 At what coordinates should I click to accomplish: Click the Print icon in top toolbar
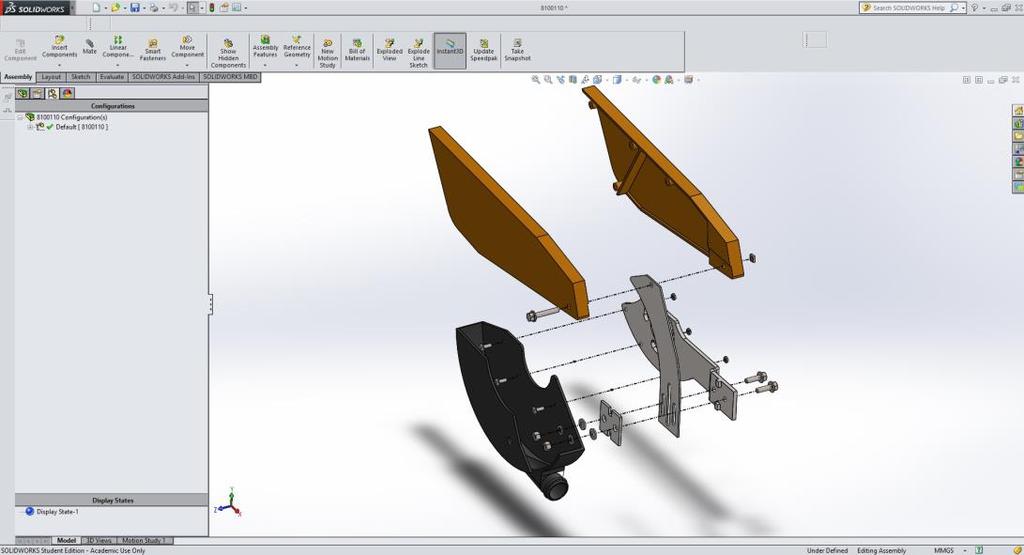[x=153, y=8]
